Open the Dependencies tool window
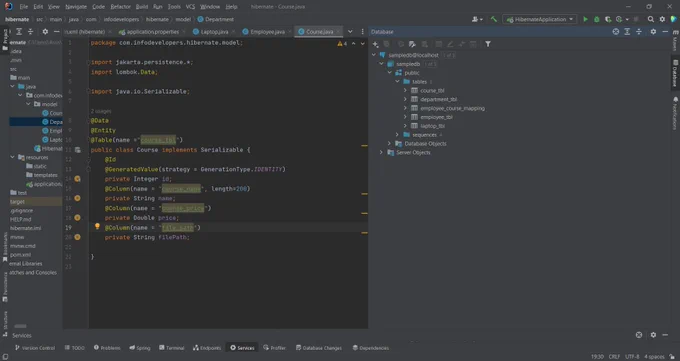This screenshot has height=361, width=680. (x=370, y=348)
